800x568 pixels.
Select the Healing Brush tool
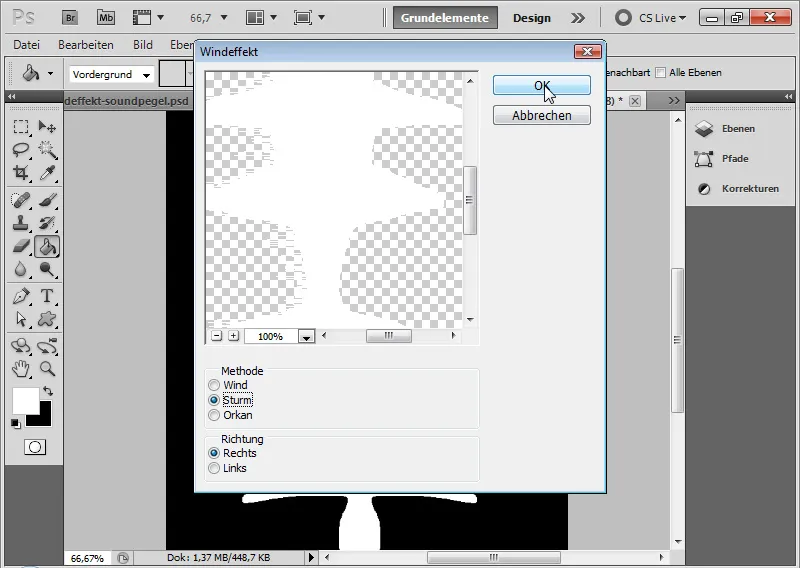click(21, 200)
